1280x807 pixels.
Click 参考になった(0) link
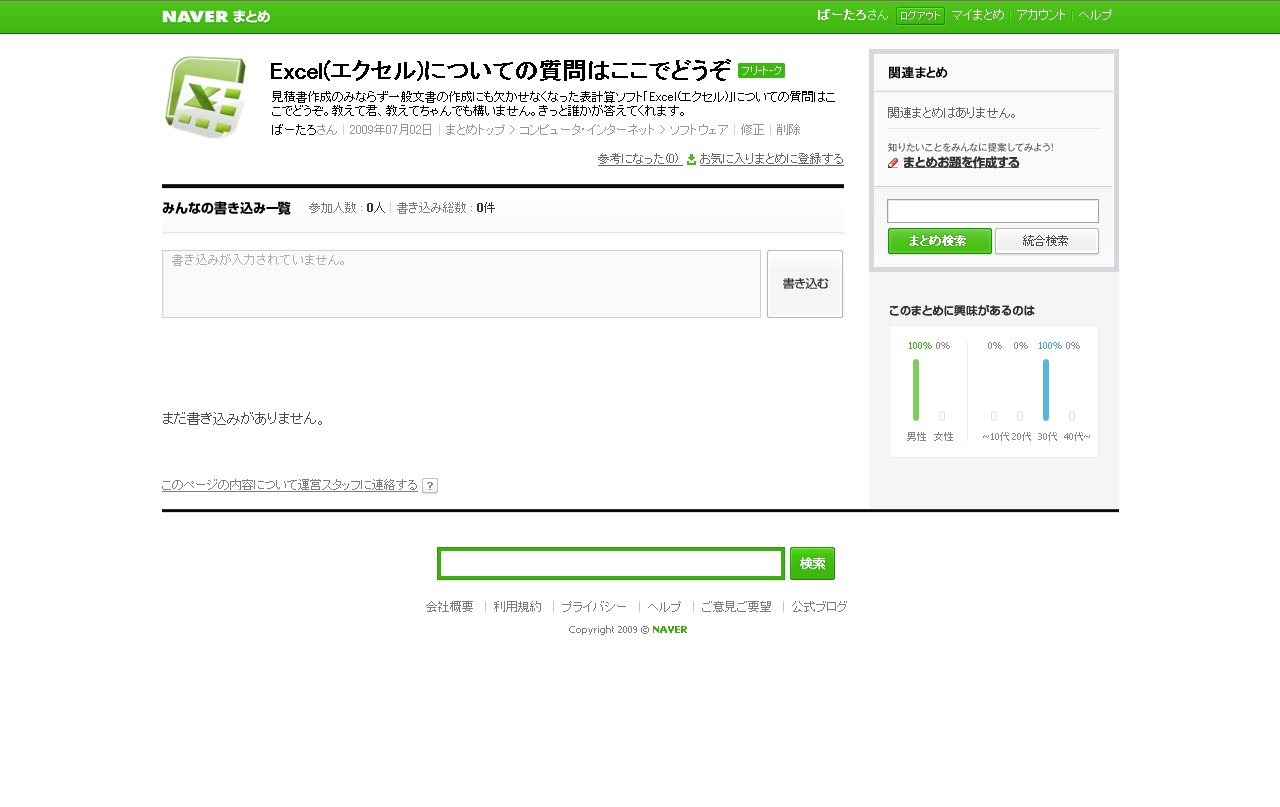640,159
